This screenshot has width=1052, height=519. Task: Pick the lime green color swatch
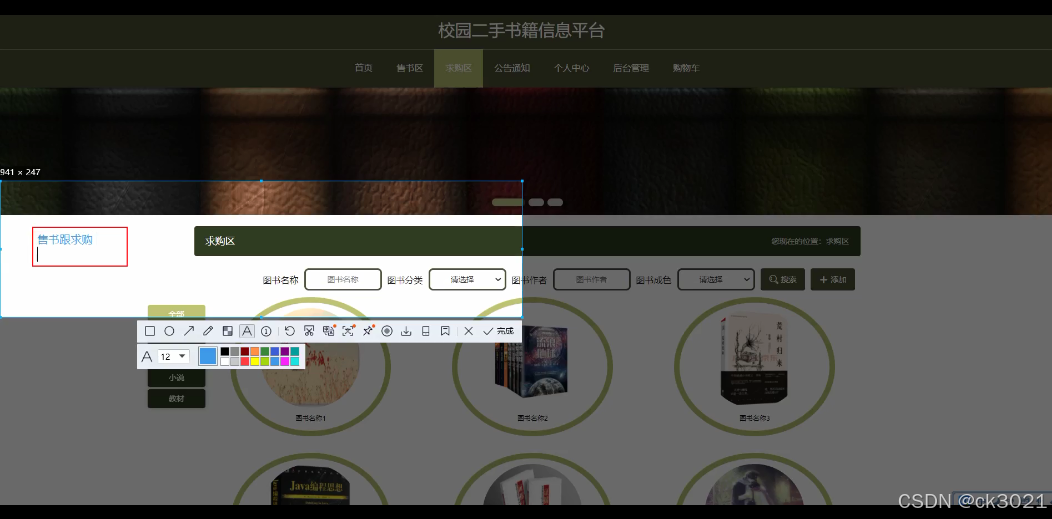pyautogui.click(x=265, y=361)
